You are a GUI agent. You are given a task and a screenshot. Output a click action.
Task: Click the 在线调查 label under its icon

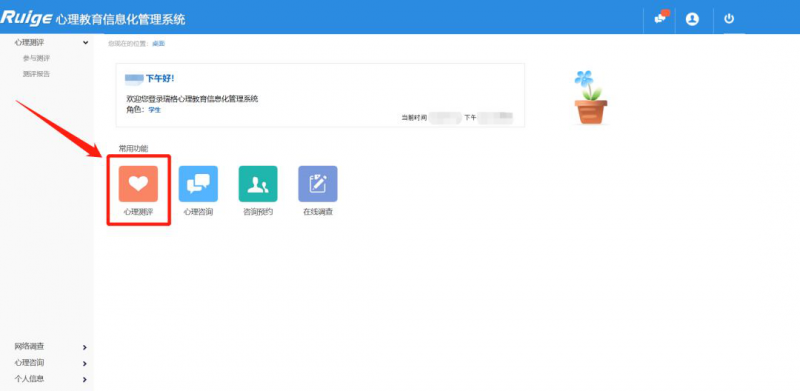coord(318,212)
